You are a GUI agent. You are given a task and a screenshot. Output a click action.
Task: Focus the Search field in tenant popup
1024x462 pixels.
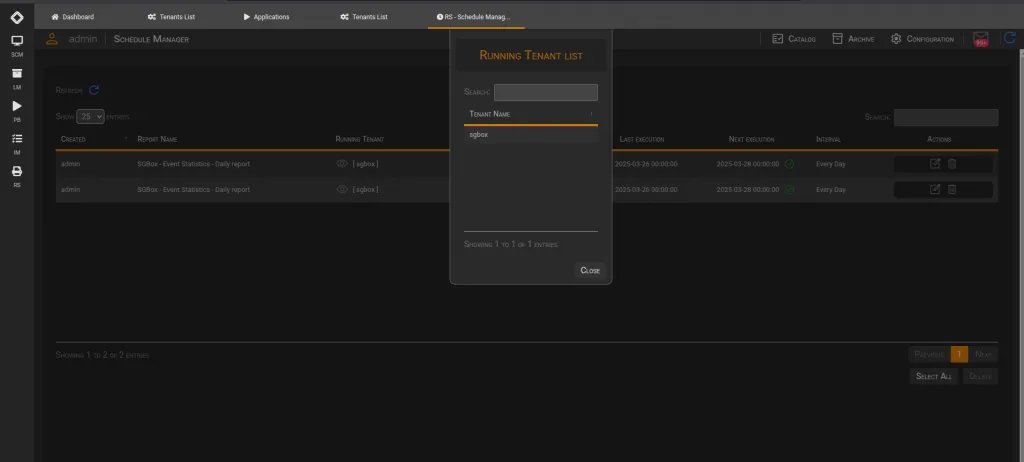[545, 92]
